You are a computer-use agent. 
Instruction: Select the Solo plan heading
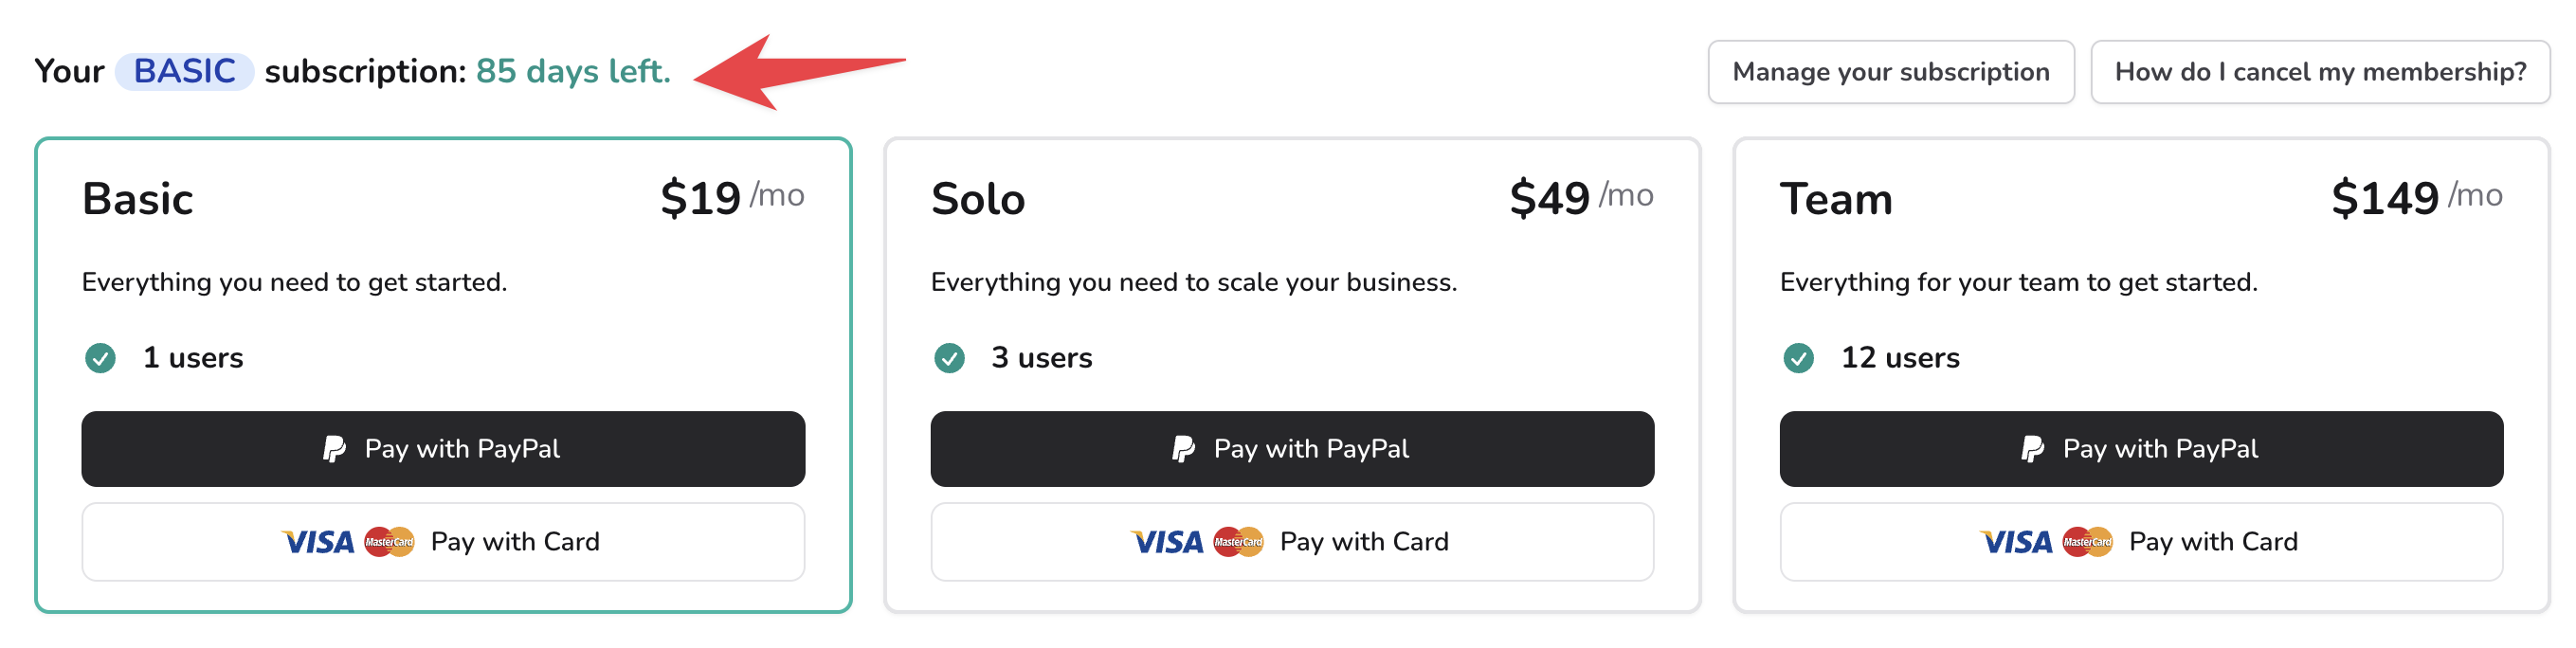point(977,199)
